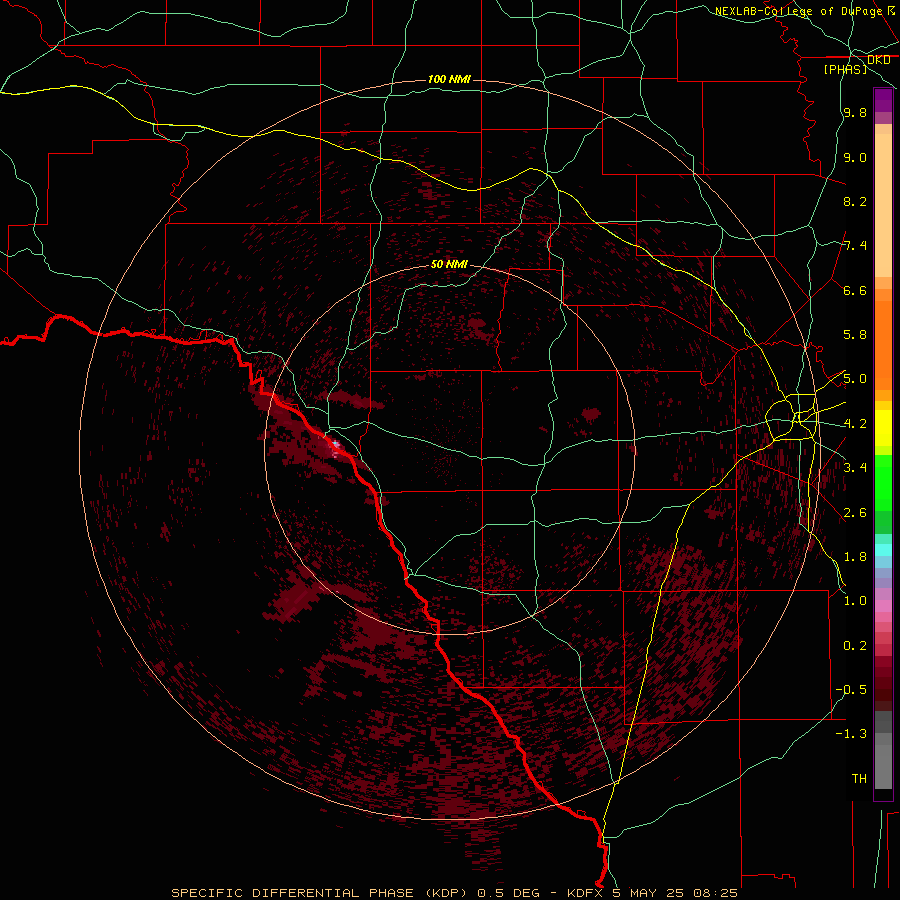Pick the purple top segment of color scale
900x900 pixels.
[x=883, y=100]
